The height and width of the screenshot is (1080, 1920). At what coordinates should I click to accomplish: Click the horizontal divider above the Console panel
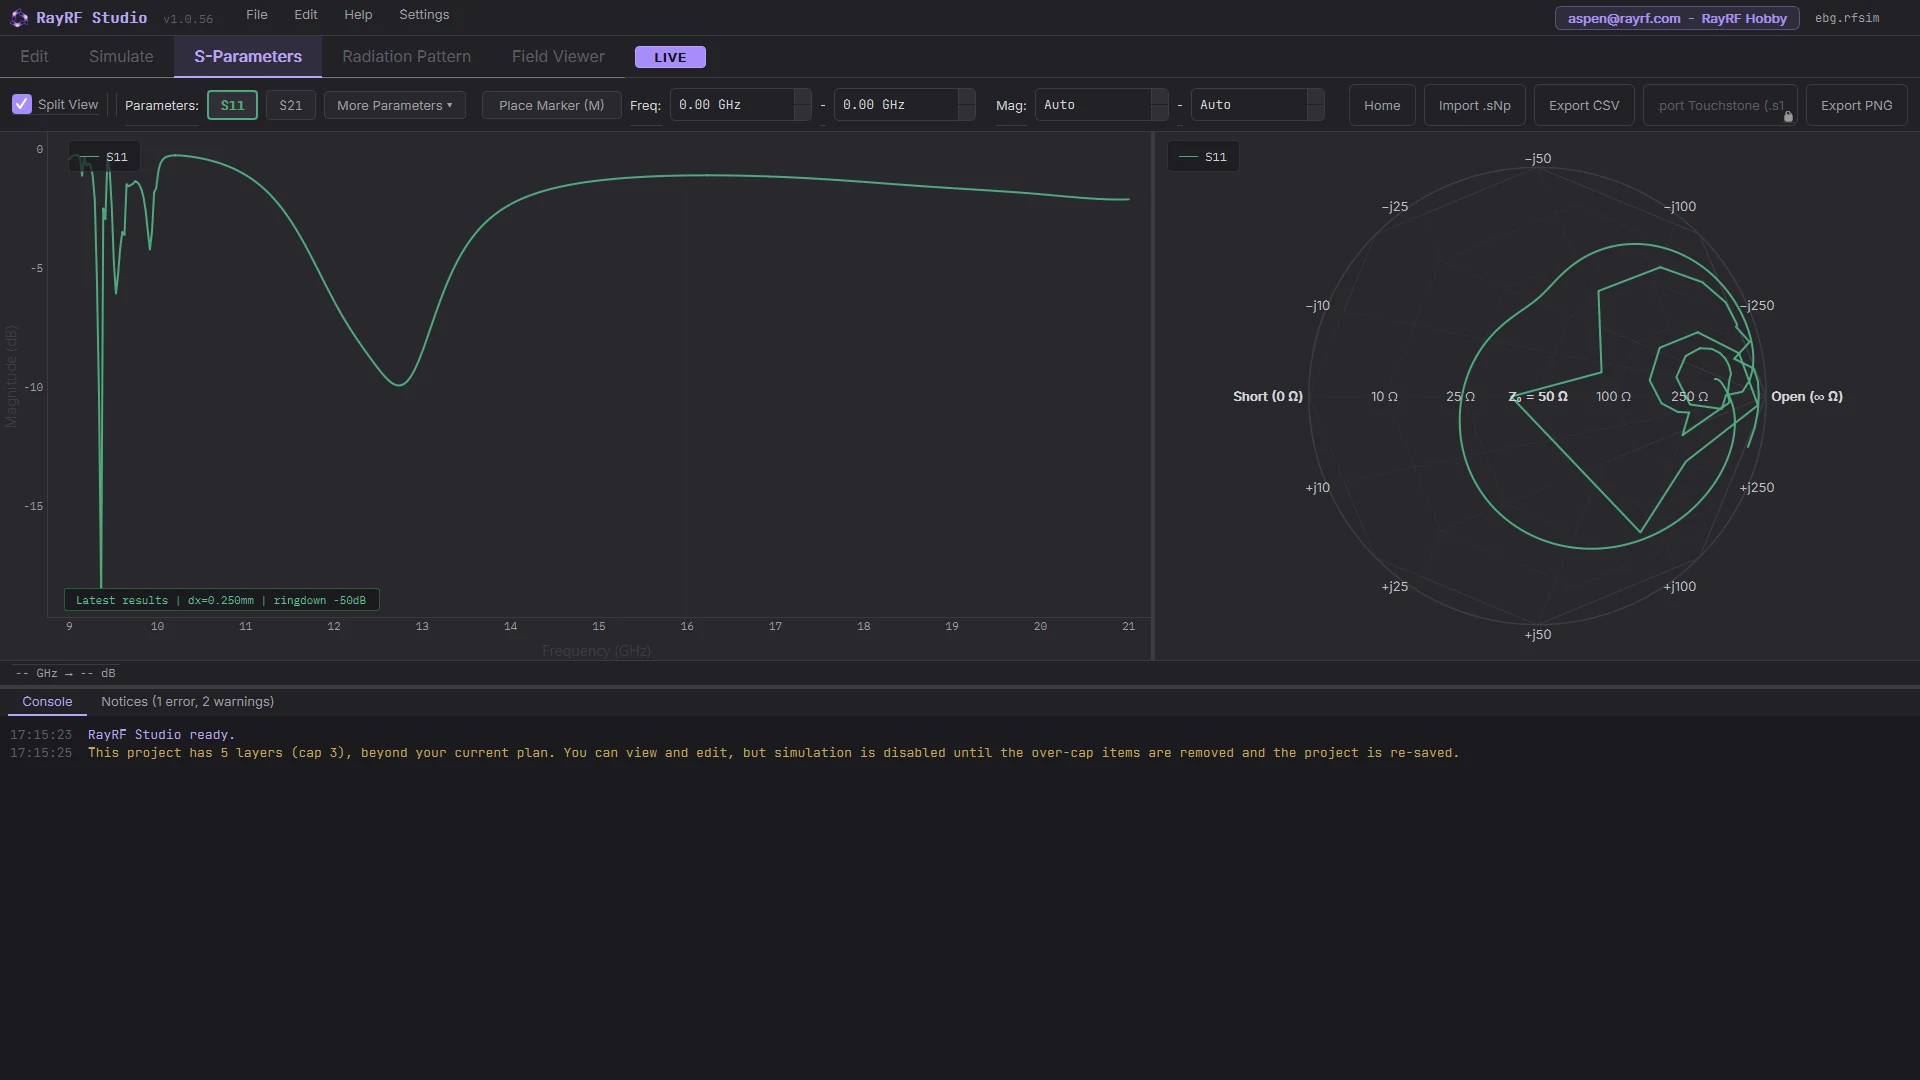[960, 687]
